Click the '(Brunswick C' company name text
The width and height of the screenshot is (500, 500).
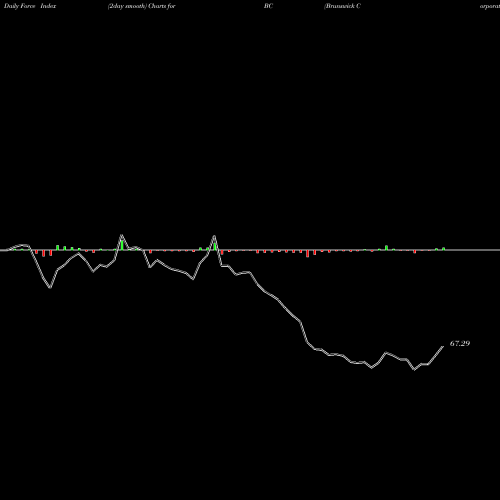click(342, 6)
